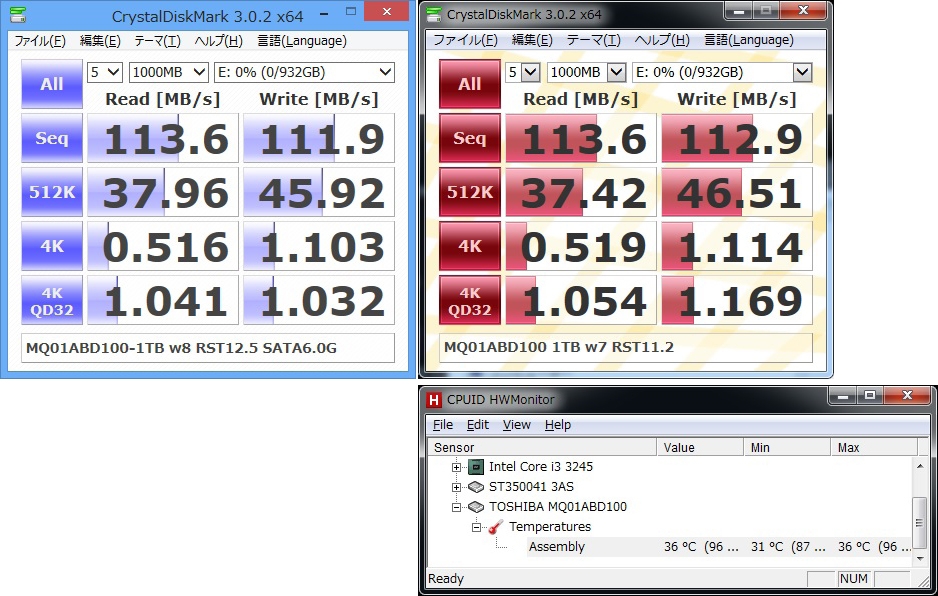Run the Seq test in the red CrystalDiskMark window
The width and height of the screenshot is (938, 596).
[x=470, y=138]
